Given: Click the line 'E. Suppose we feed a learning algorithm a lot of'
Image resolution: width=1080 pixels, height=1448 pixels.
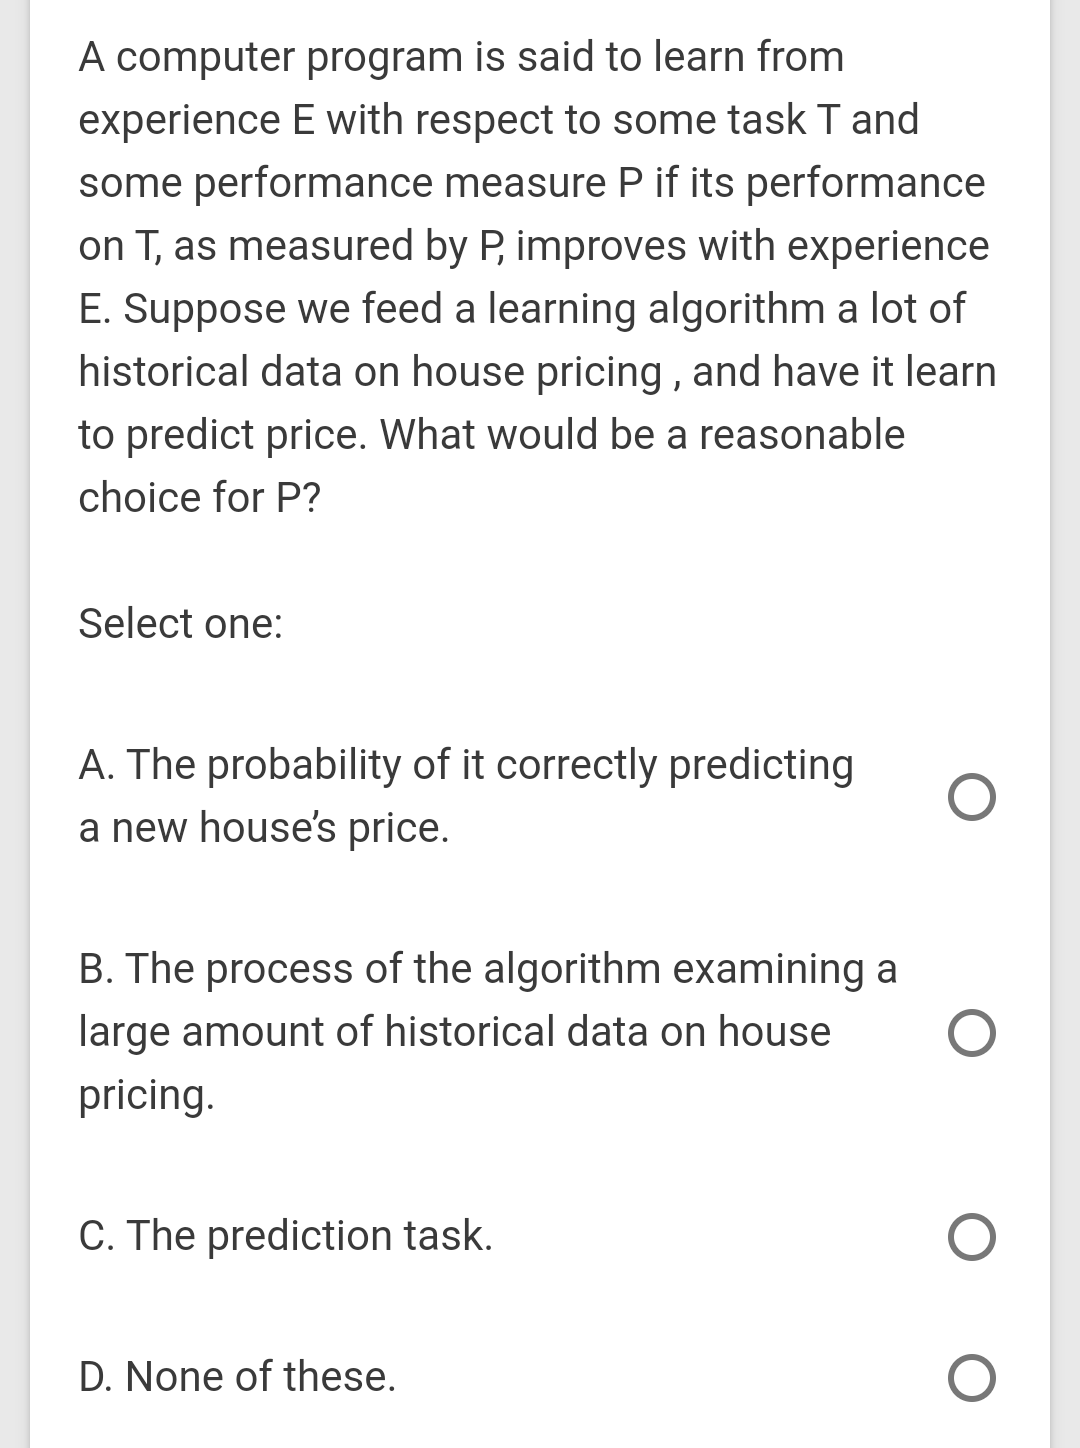Looking at the screenshot, I should [522, 309].
